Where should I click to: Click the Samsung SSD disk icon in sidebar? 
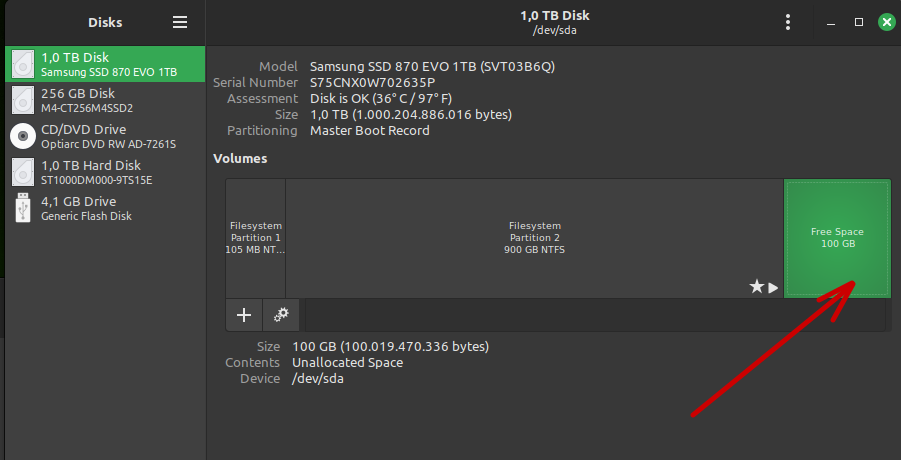23,64
